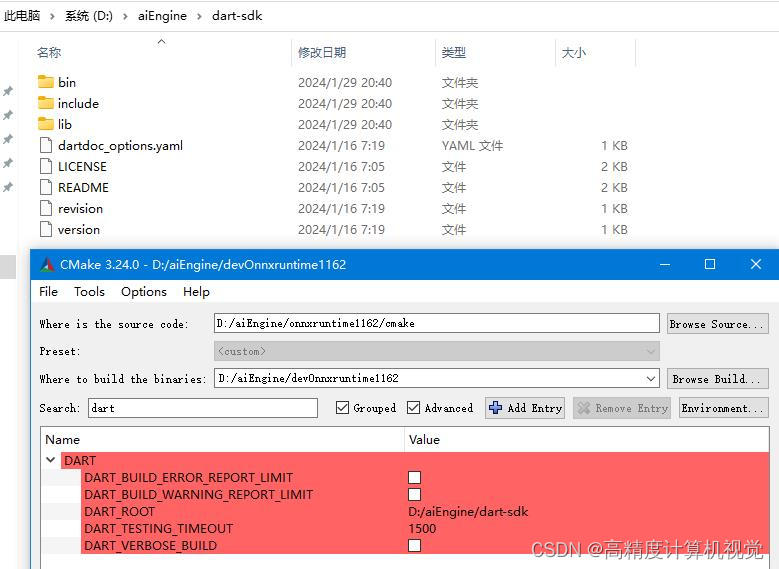This screenshot has height=569, width=779.
Task: Open the build binaries path dropdown
Action: point(651,379)
